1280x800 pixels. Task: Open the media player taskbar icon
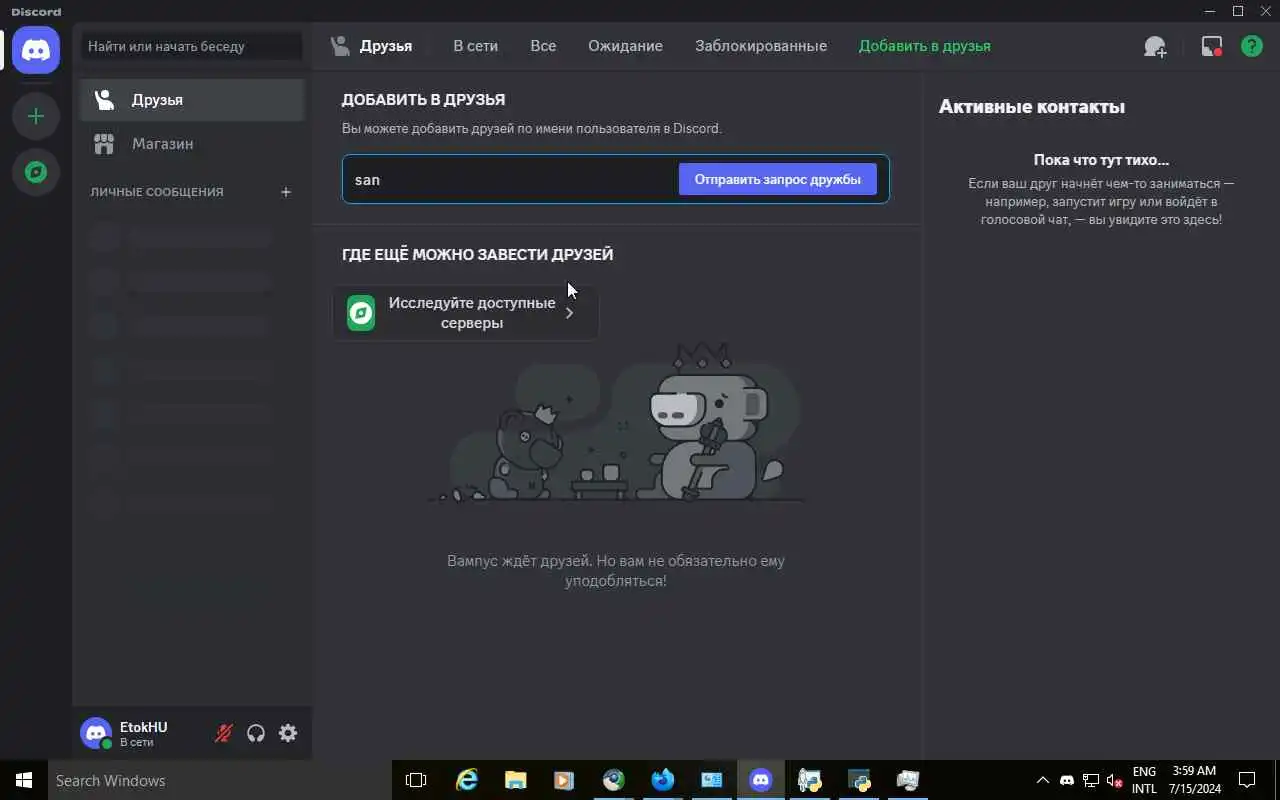click(x=564, y=780)
